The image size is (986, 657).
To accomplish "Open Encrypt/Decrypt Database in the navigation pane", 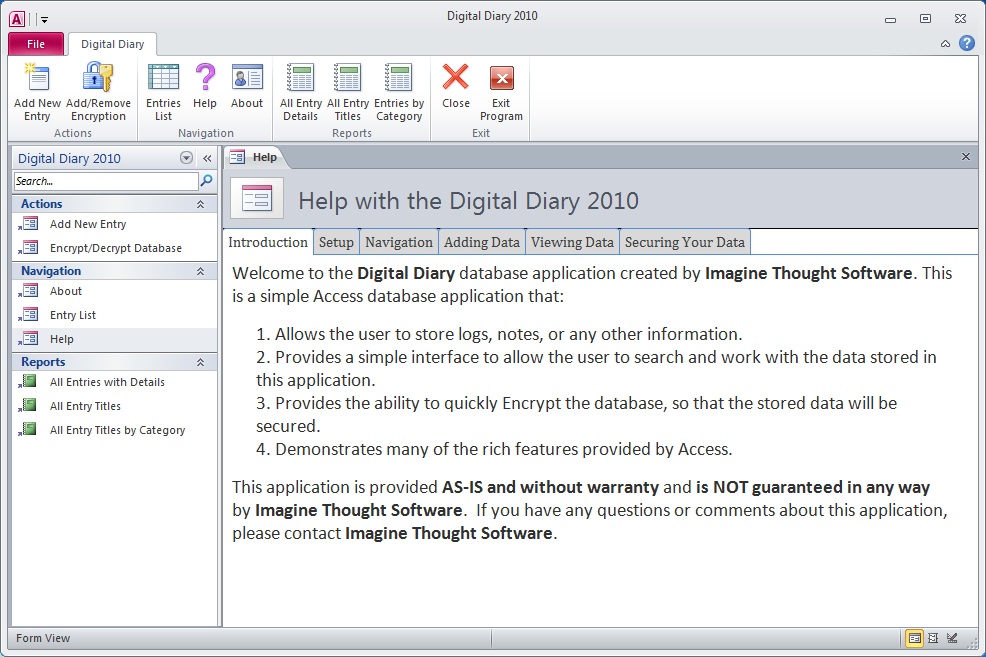I will pyautogui.click(x=114, y=248).
